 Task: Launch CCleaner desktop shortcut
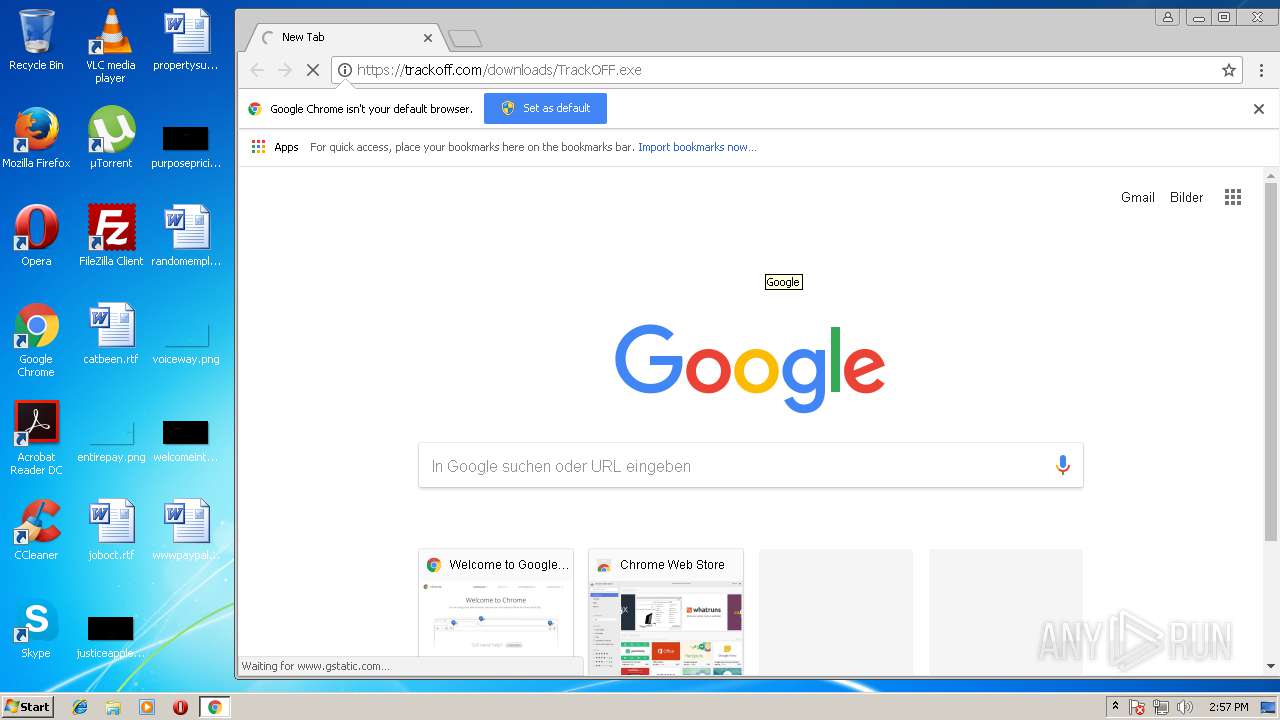[x=36, y=530]
